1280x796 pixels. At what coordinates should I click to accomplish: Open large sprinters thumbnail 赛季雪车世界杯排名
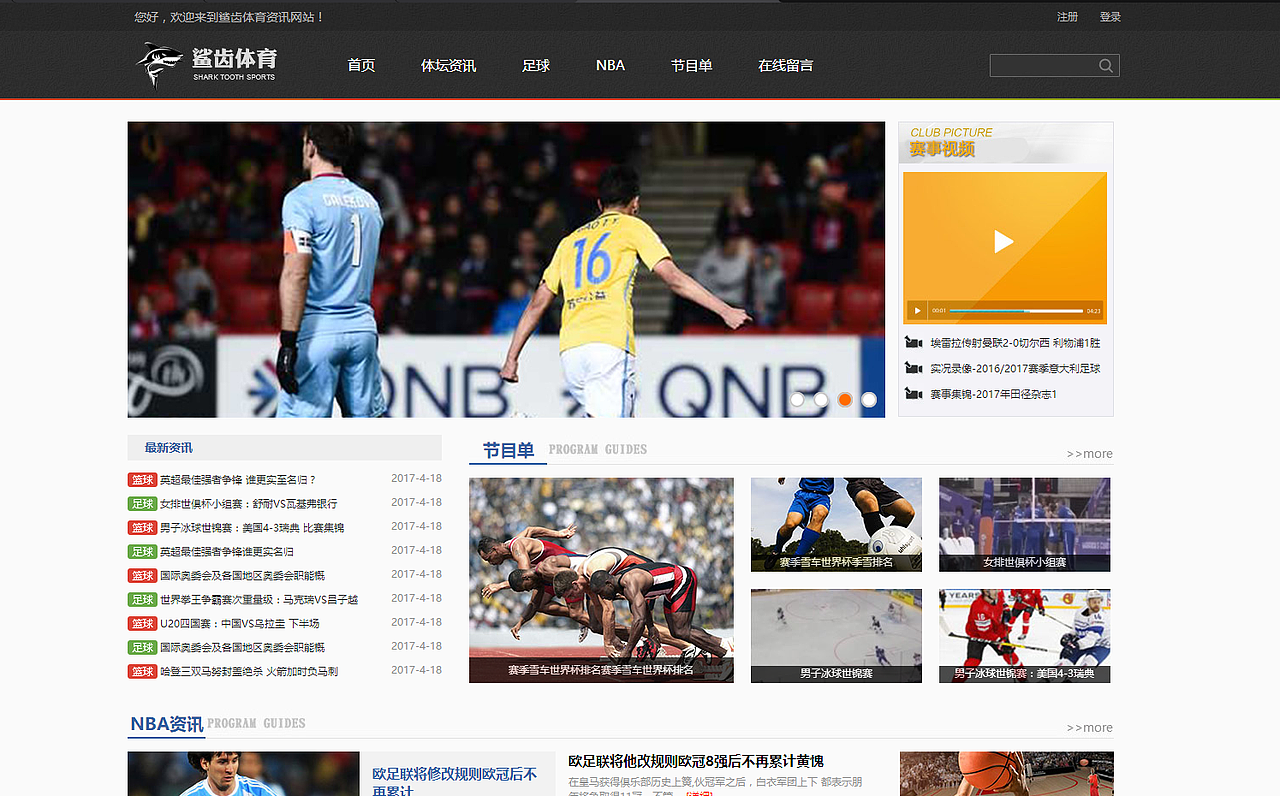pos(601,580)
